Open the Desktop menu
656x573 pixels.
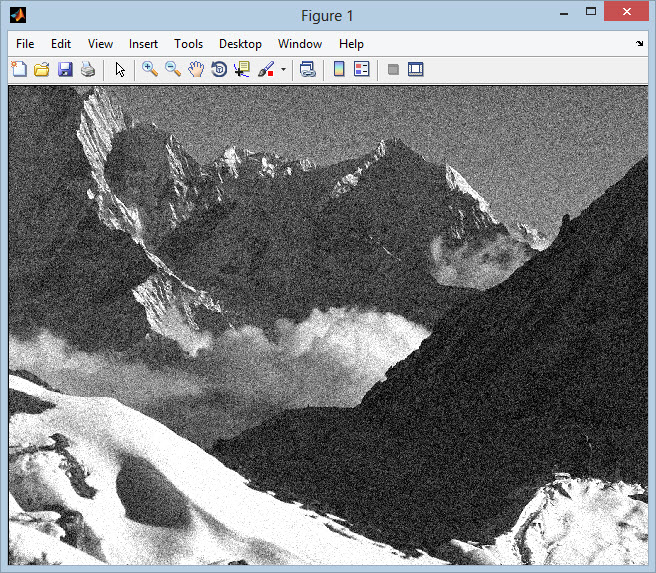[x=241, y=44]
